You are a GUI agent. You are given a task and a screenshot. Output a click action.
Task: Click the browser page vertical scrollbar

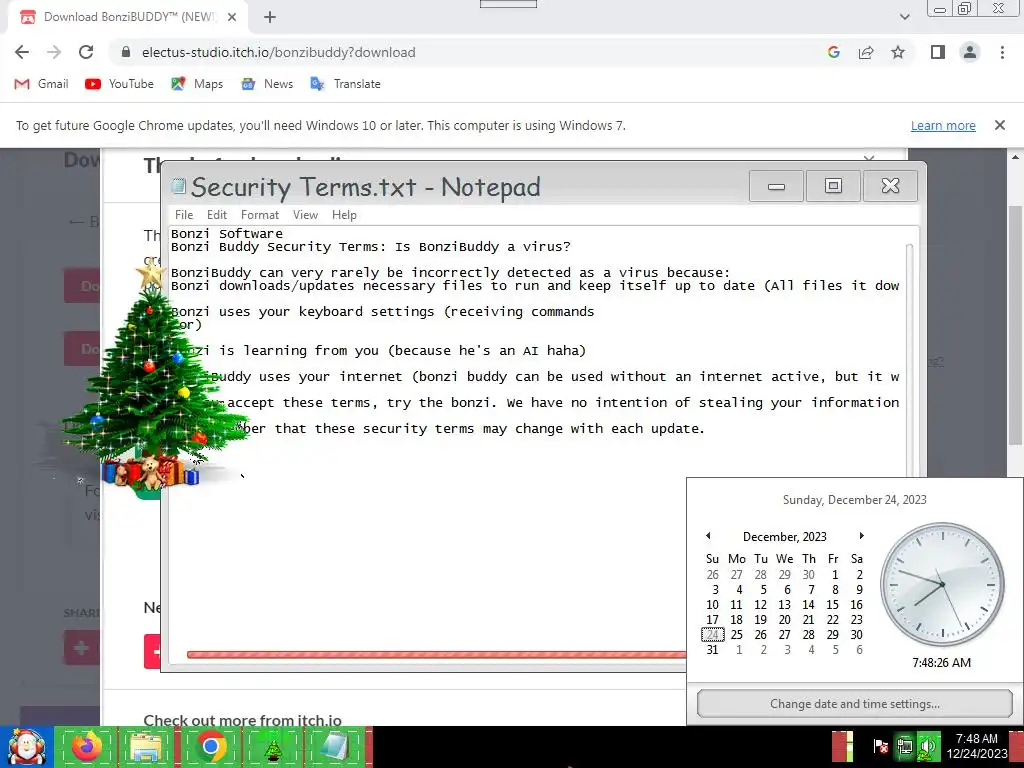coord(1015,325)
